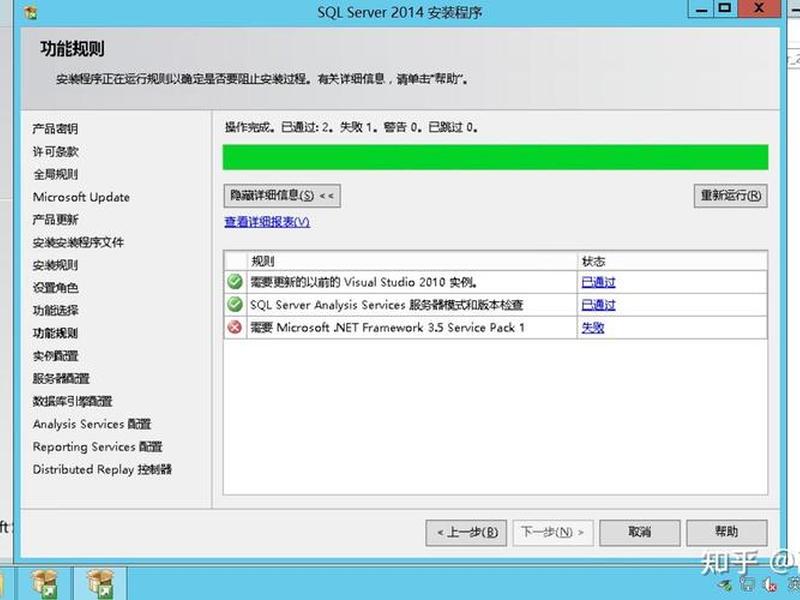Maximize the SQL Server 2014 setup window
This screenshot has width=800, height=600.
point(724,8)
